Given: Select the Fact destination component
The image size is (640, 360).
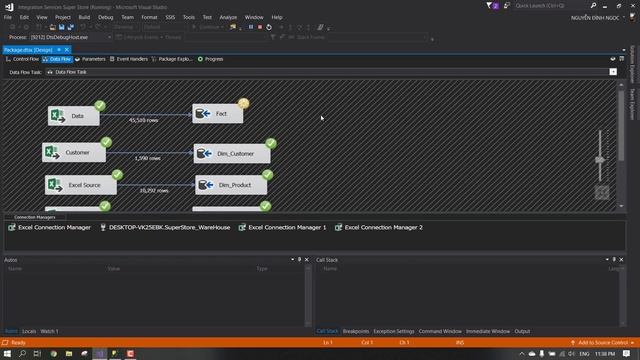Looking at the screenshot, I should pyautogui.click(x=218, y=113).
